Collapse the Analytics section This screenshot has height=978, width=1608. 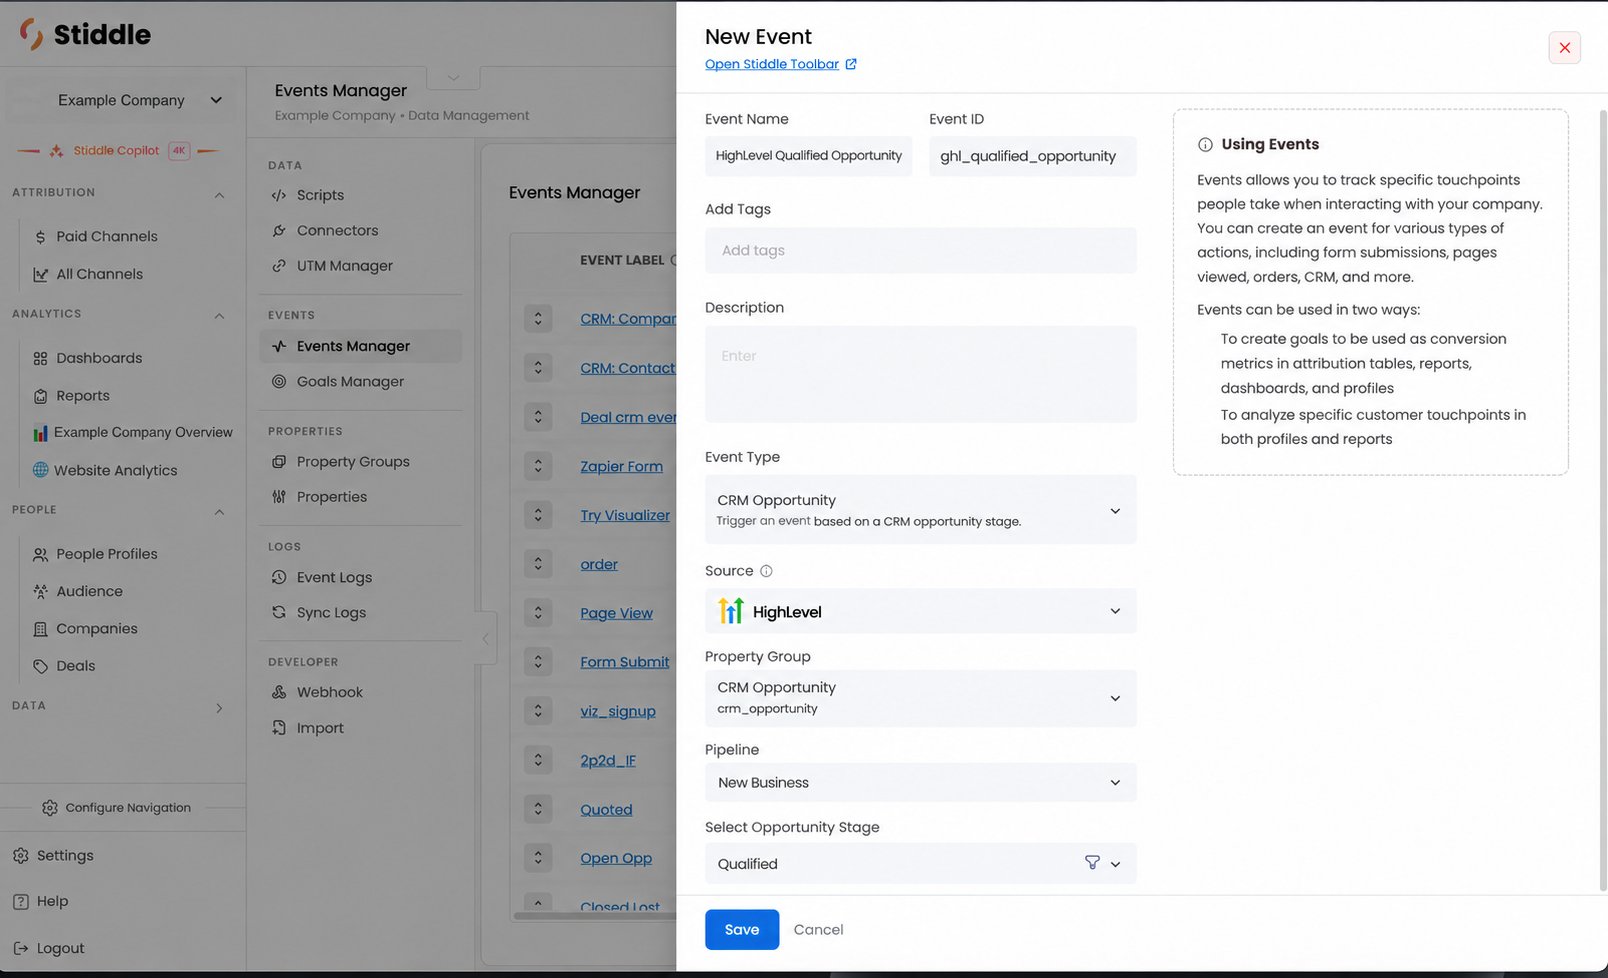pyautogui.click(x=219, y=315)
